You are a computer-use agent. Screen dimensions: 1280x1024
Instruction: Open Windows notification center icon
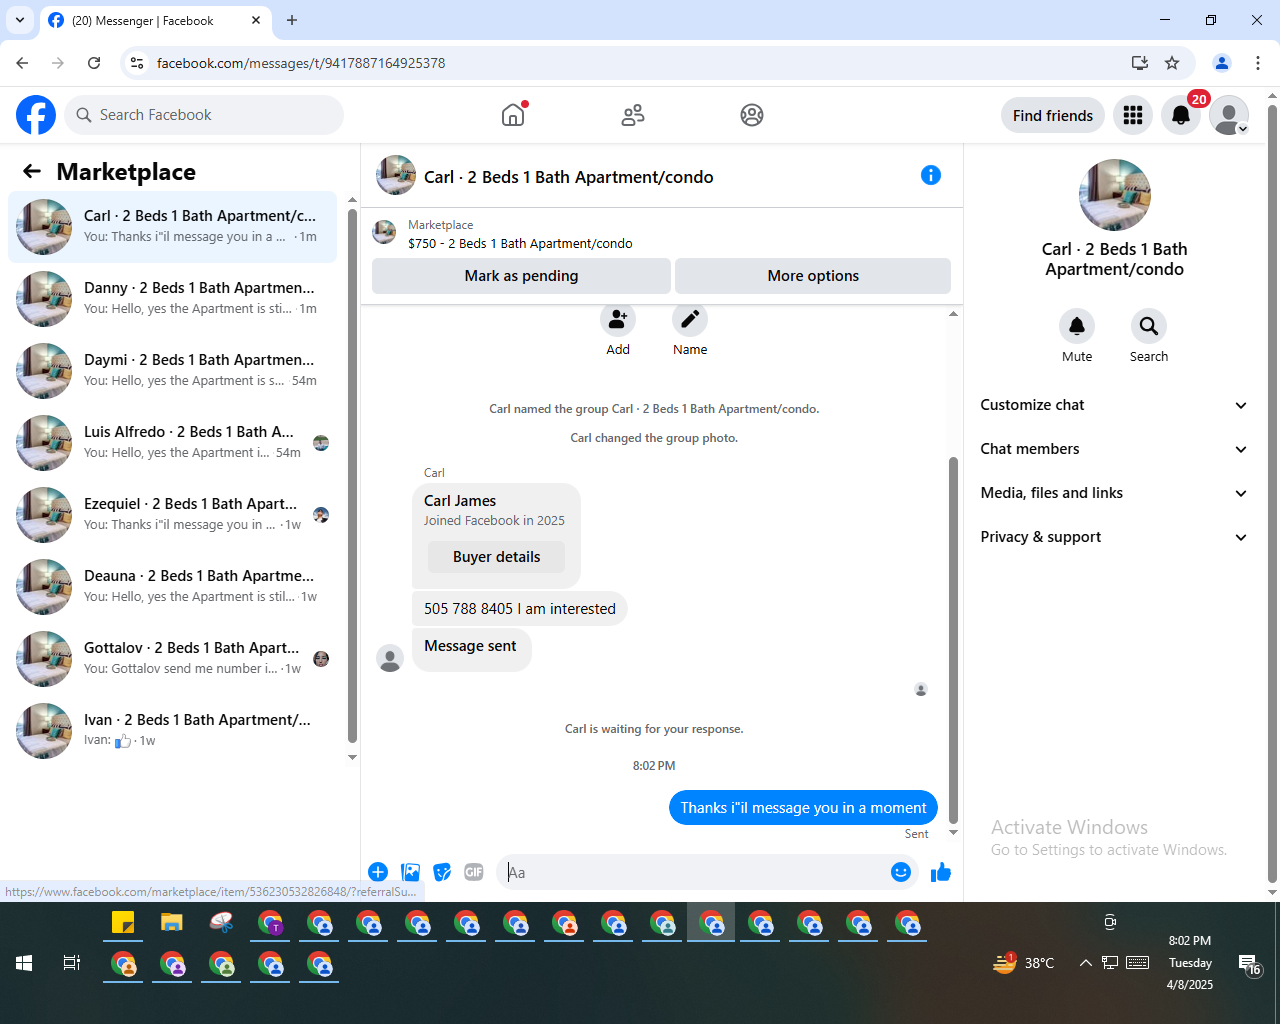point(1250,964)
